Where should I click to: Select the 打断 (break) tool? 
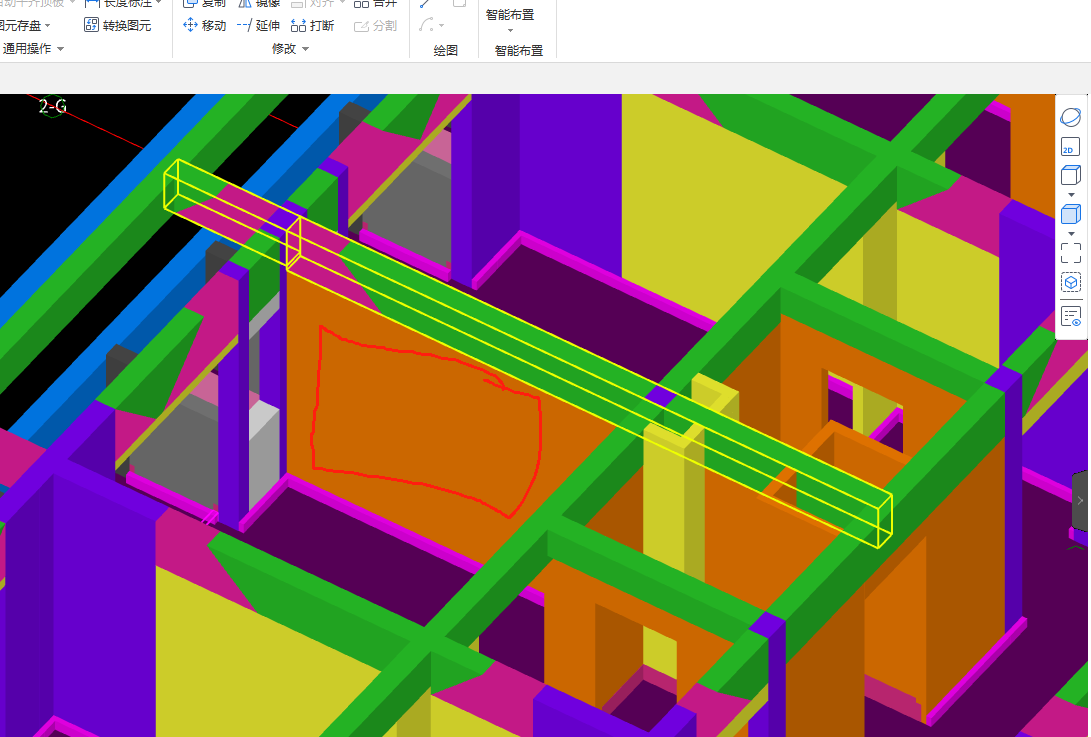(x=312, y=26)
